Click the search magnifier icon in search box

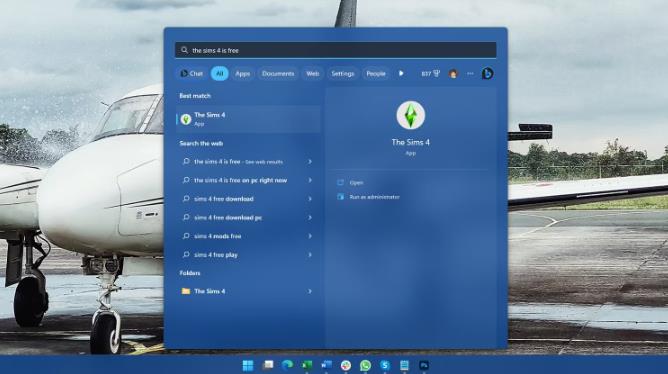click(x=184, y=50)
